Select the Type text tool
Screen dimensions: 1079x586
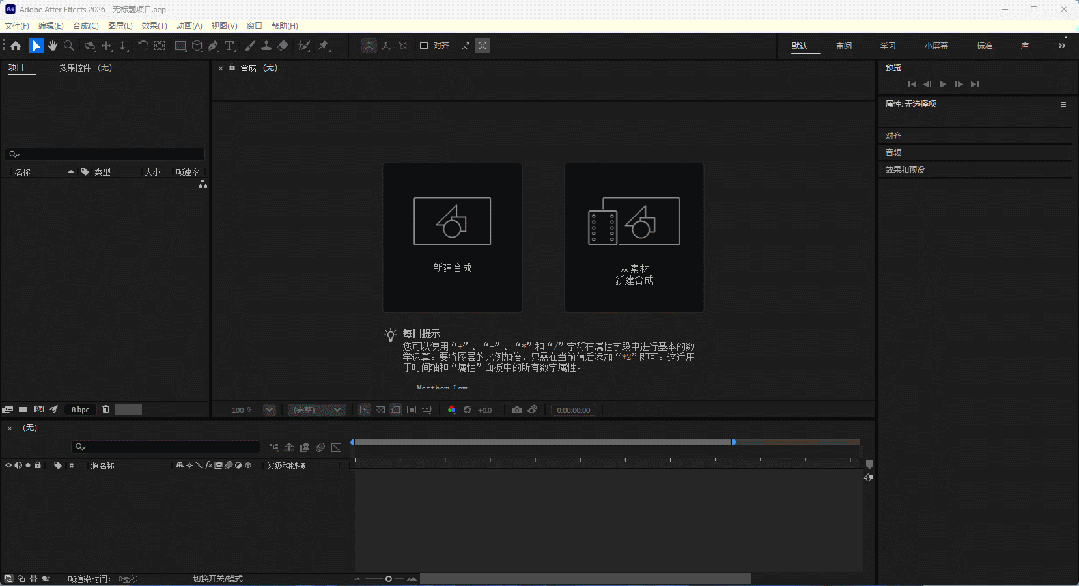[x=230, y=46]
